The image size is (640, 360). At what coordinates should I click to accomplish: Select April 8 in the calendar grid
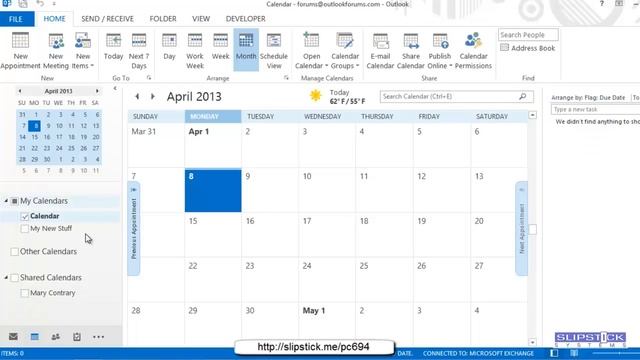tap(213, 191)
